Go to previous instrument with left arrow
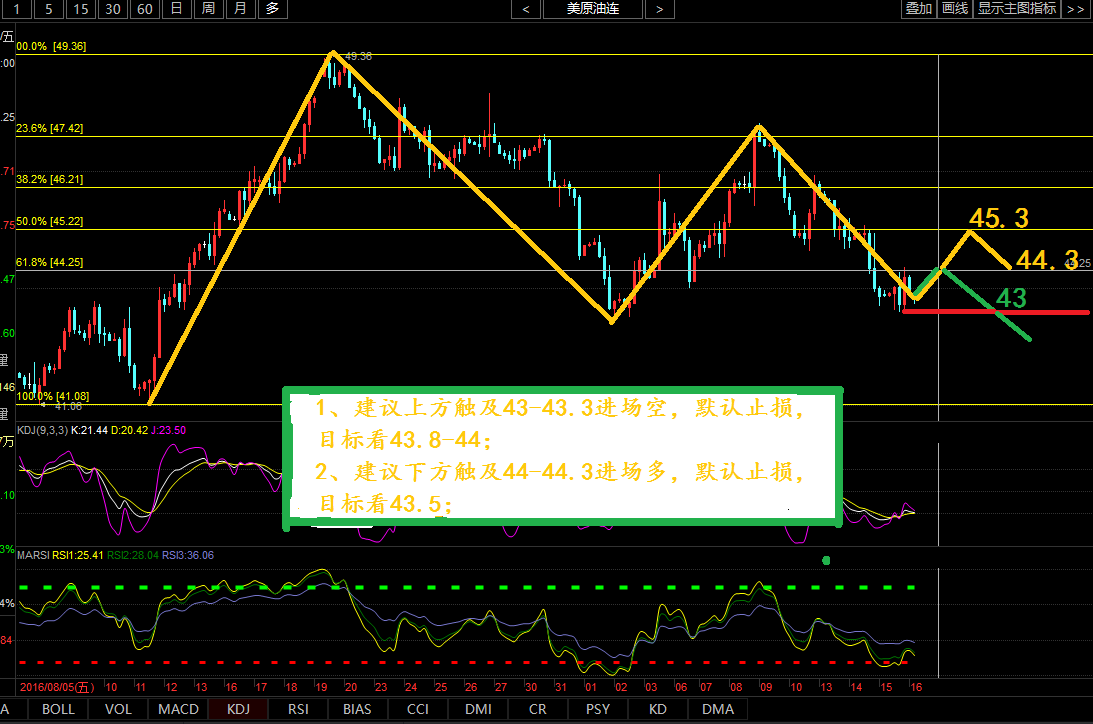The height and width of the screenshot is (724, 1093). 526,9
